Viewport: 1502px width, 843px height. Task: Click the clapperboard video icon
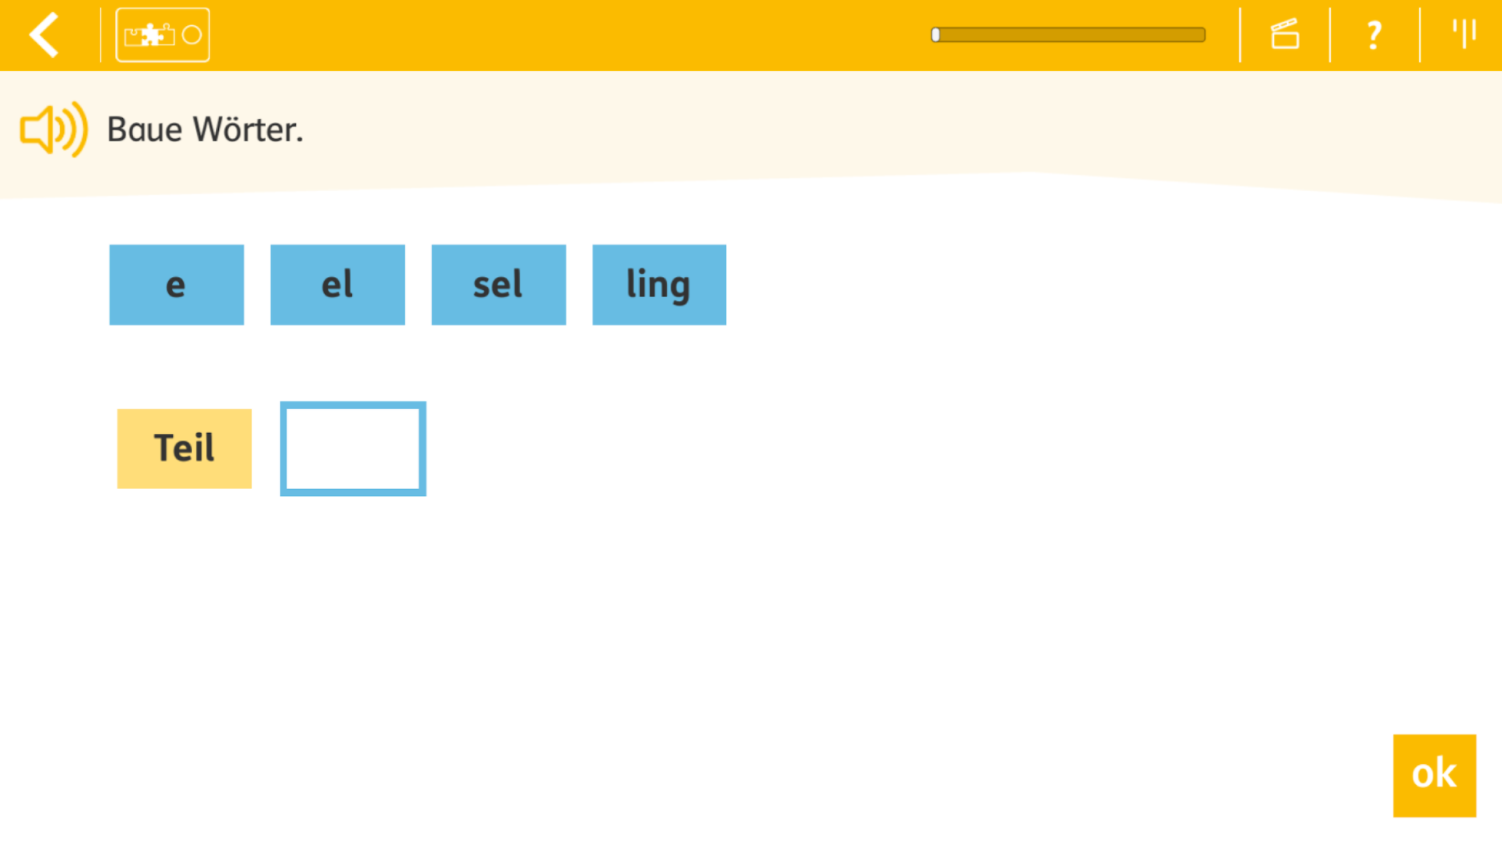tap(1285, 35)
